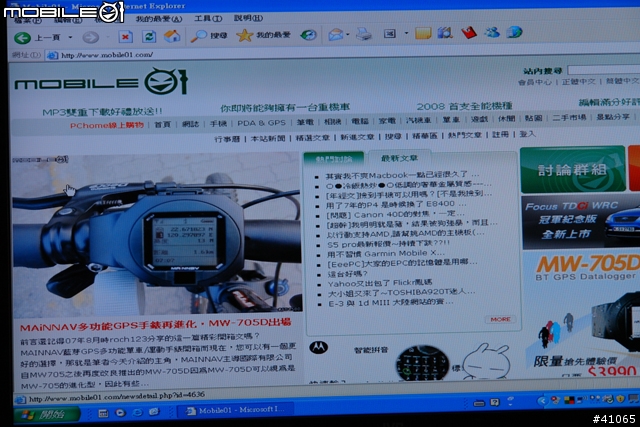Expand the Mail button dropdown arrow
Image resolution: width=640 pixels, height=427 pixels.
[x=348, y=34]
